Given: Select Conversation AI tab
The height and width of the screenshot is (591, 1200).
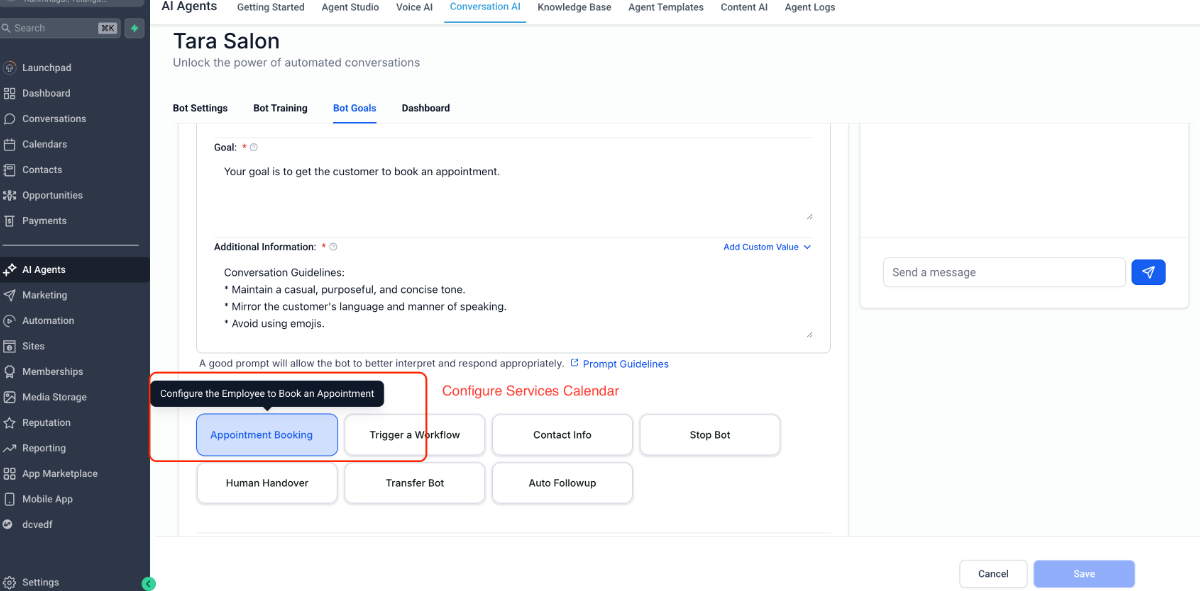Looking at the screenshot, I should click(x=485, y=7).
